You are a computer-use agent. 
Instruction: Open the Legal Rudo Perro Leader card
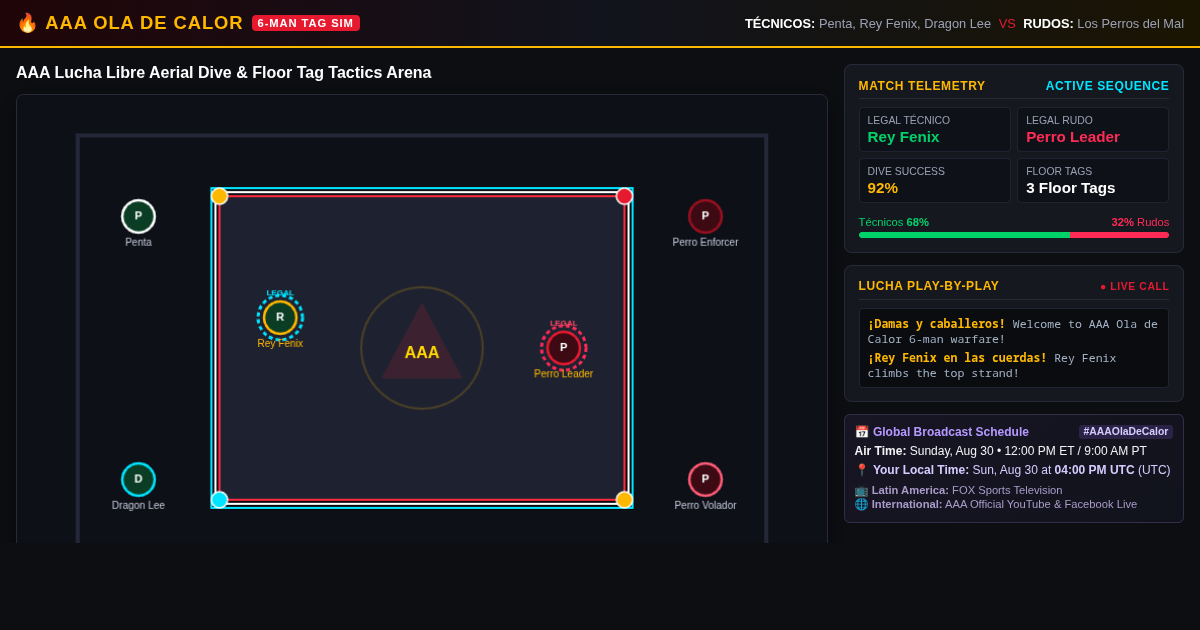(1093, 130)
